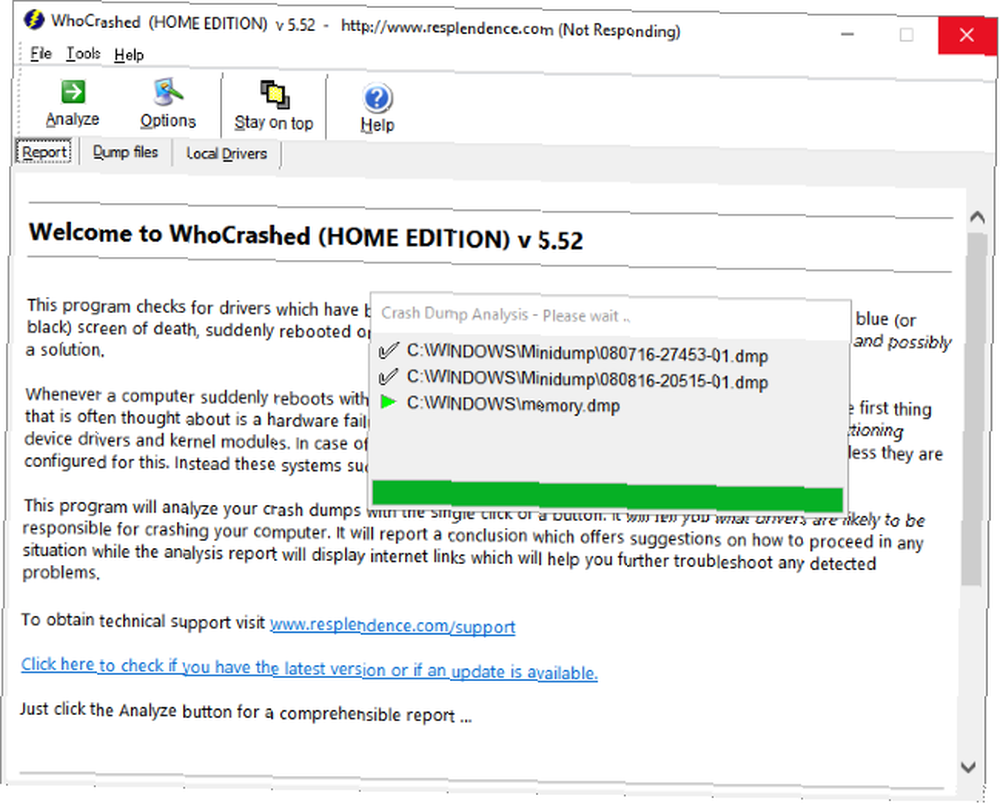Click the blue Help question mark icon

[378, 98]
